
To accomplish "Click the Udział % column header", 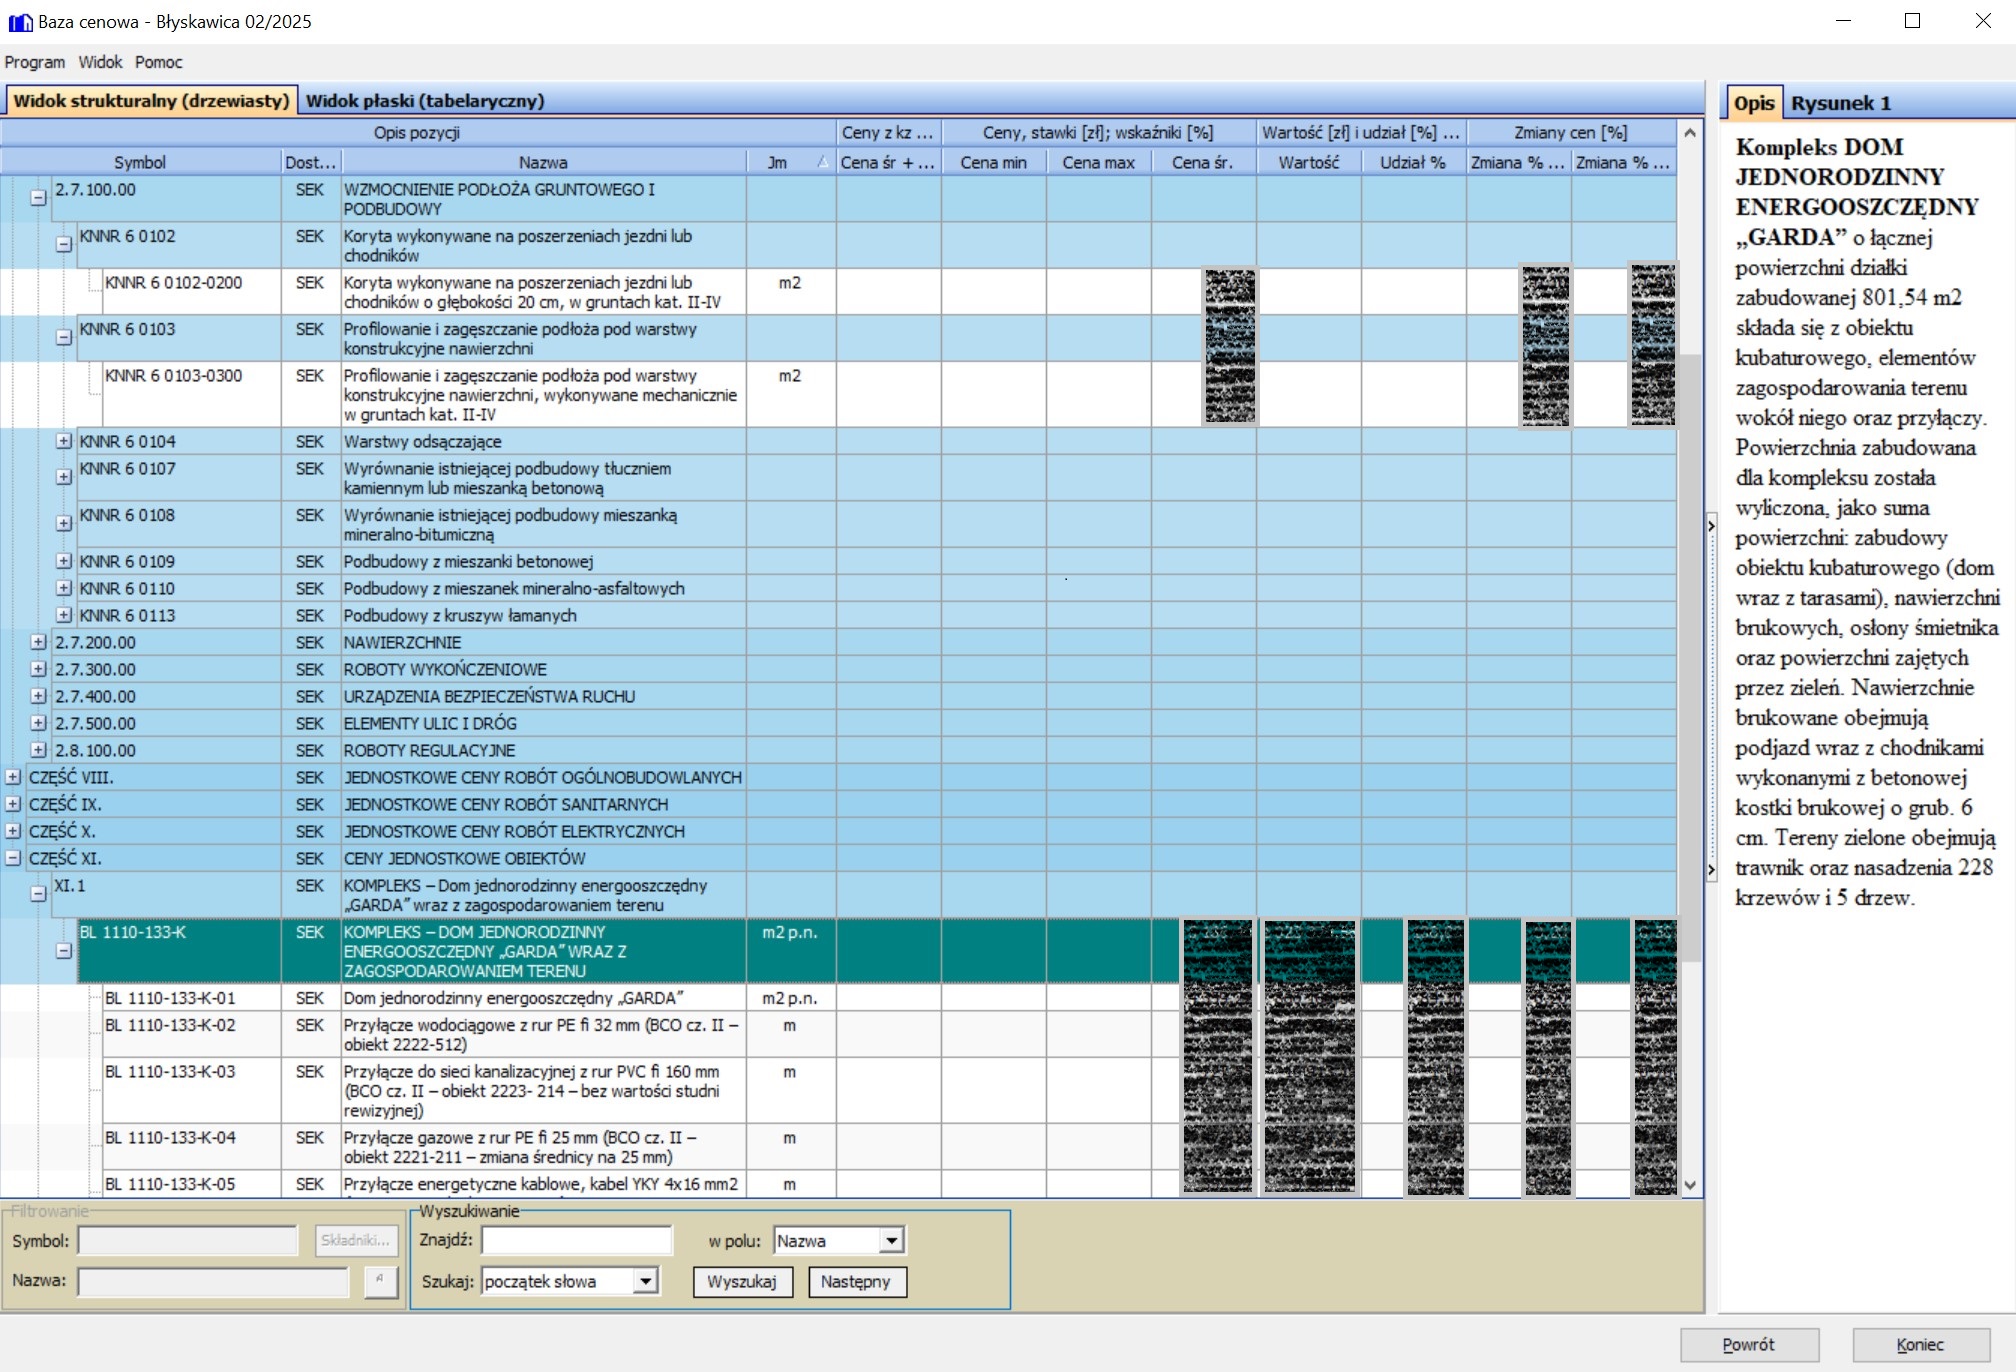I will tap(1413, 162).
